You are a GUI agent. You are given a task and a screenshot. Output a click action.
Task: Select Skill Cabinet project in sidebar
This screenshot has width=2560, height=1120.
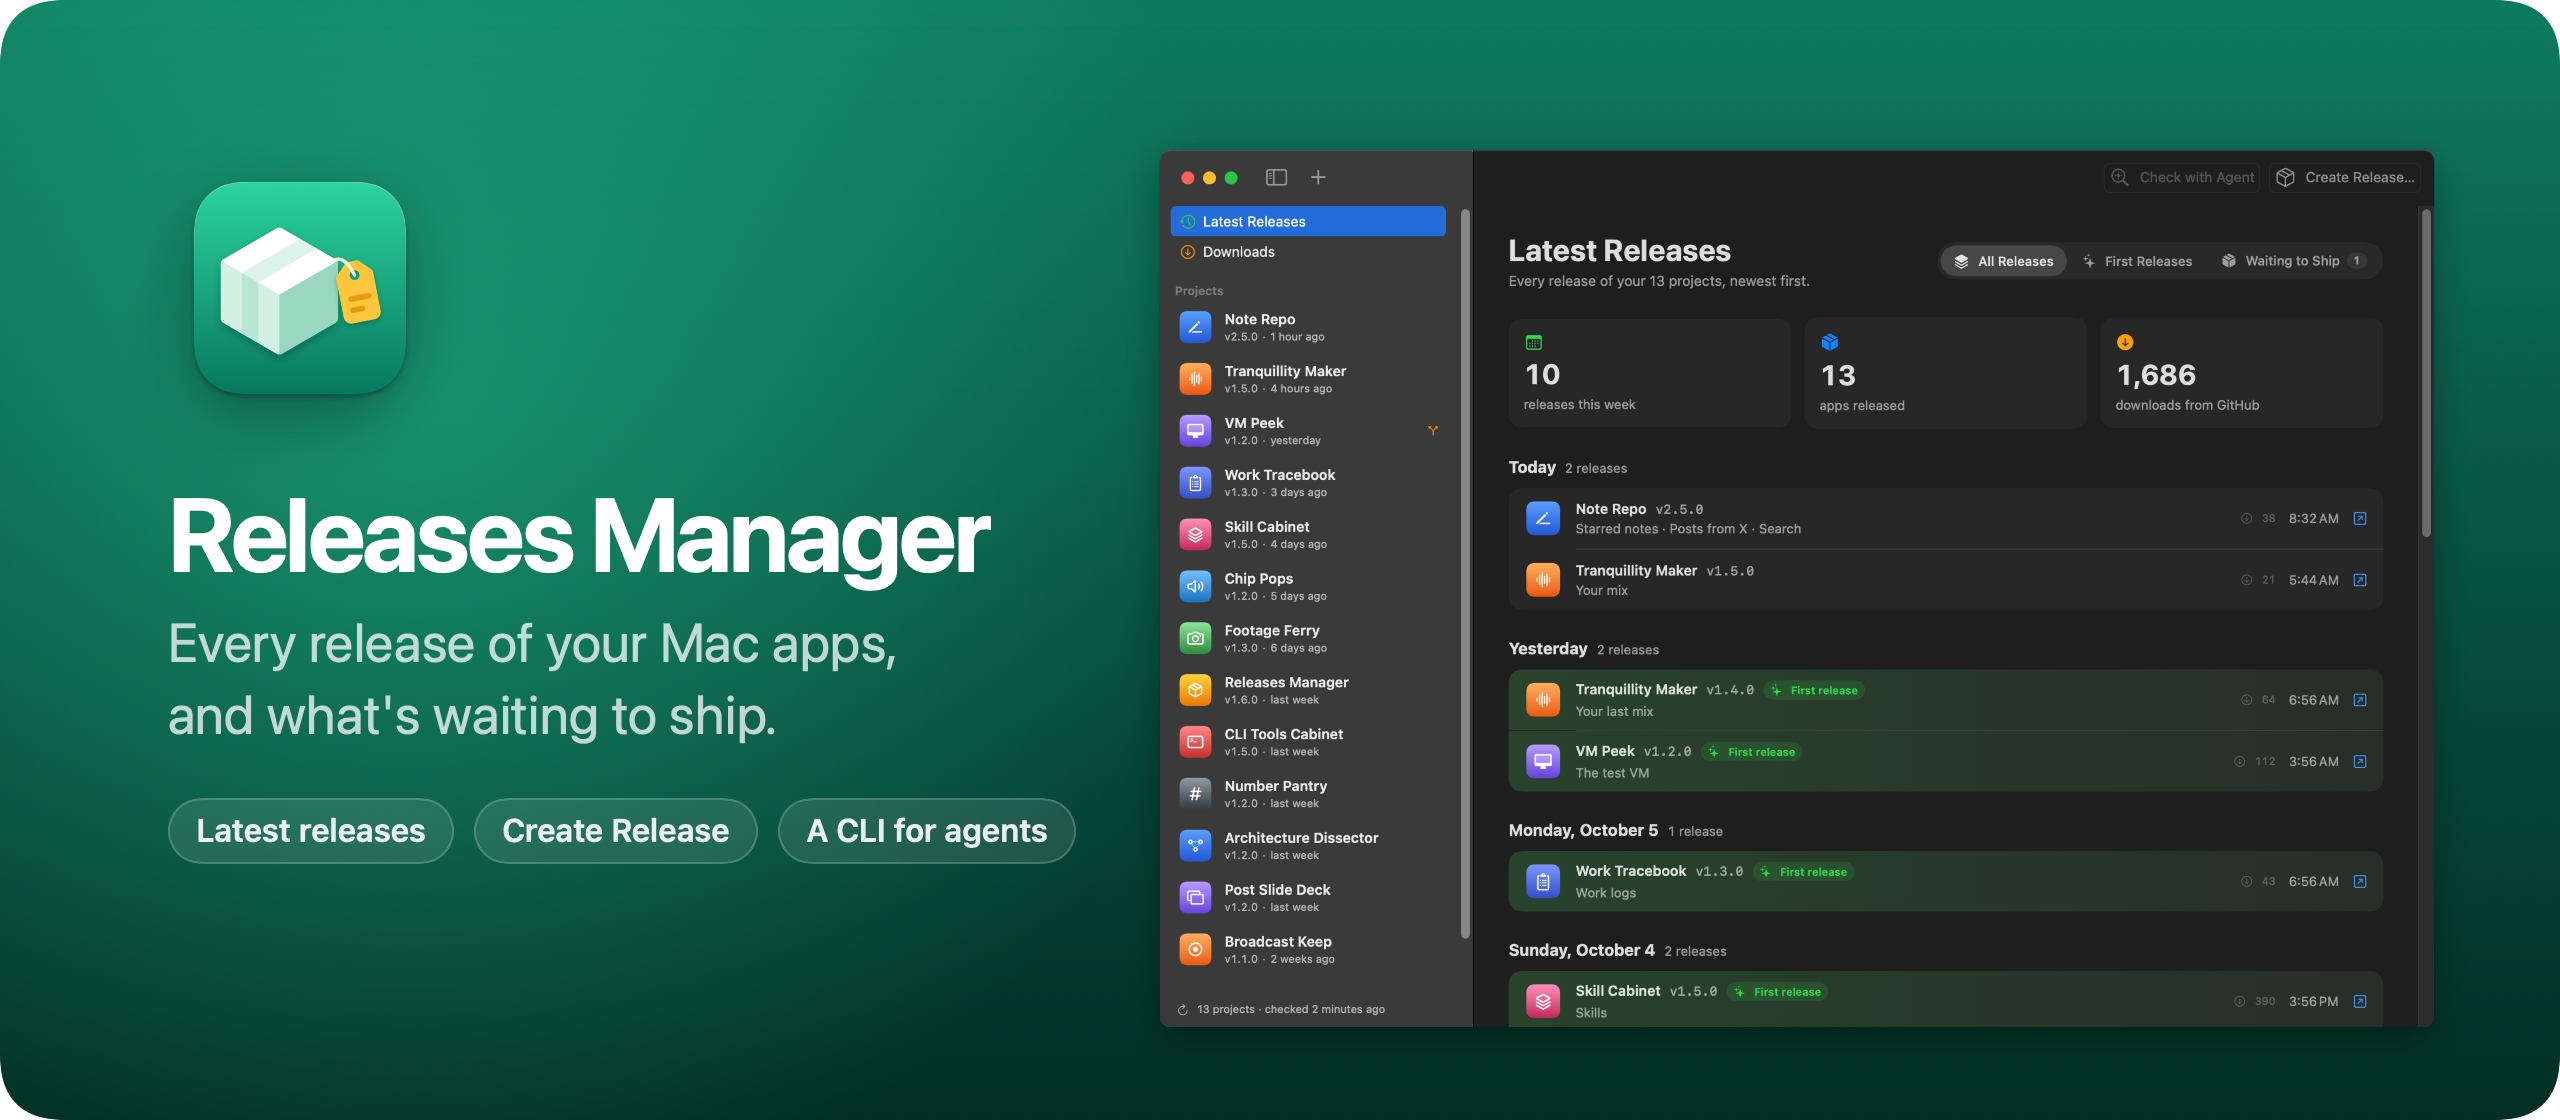pyautogui.click(x=1308, y=535)
